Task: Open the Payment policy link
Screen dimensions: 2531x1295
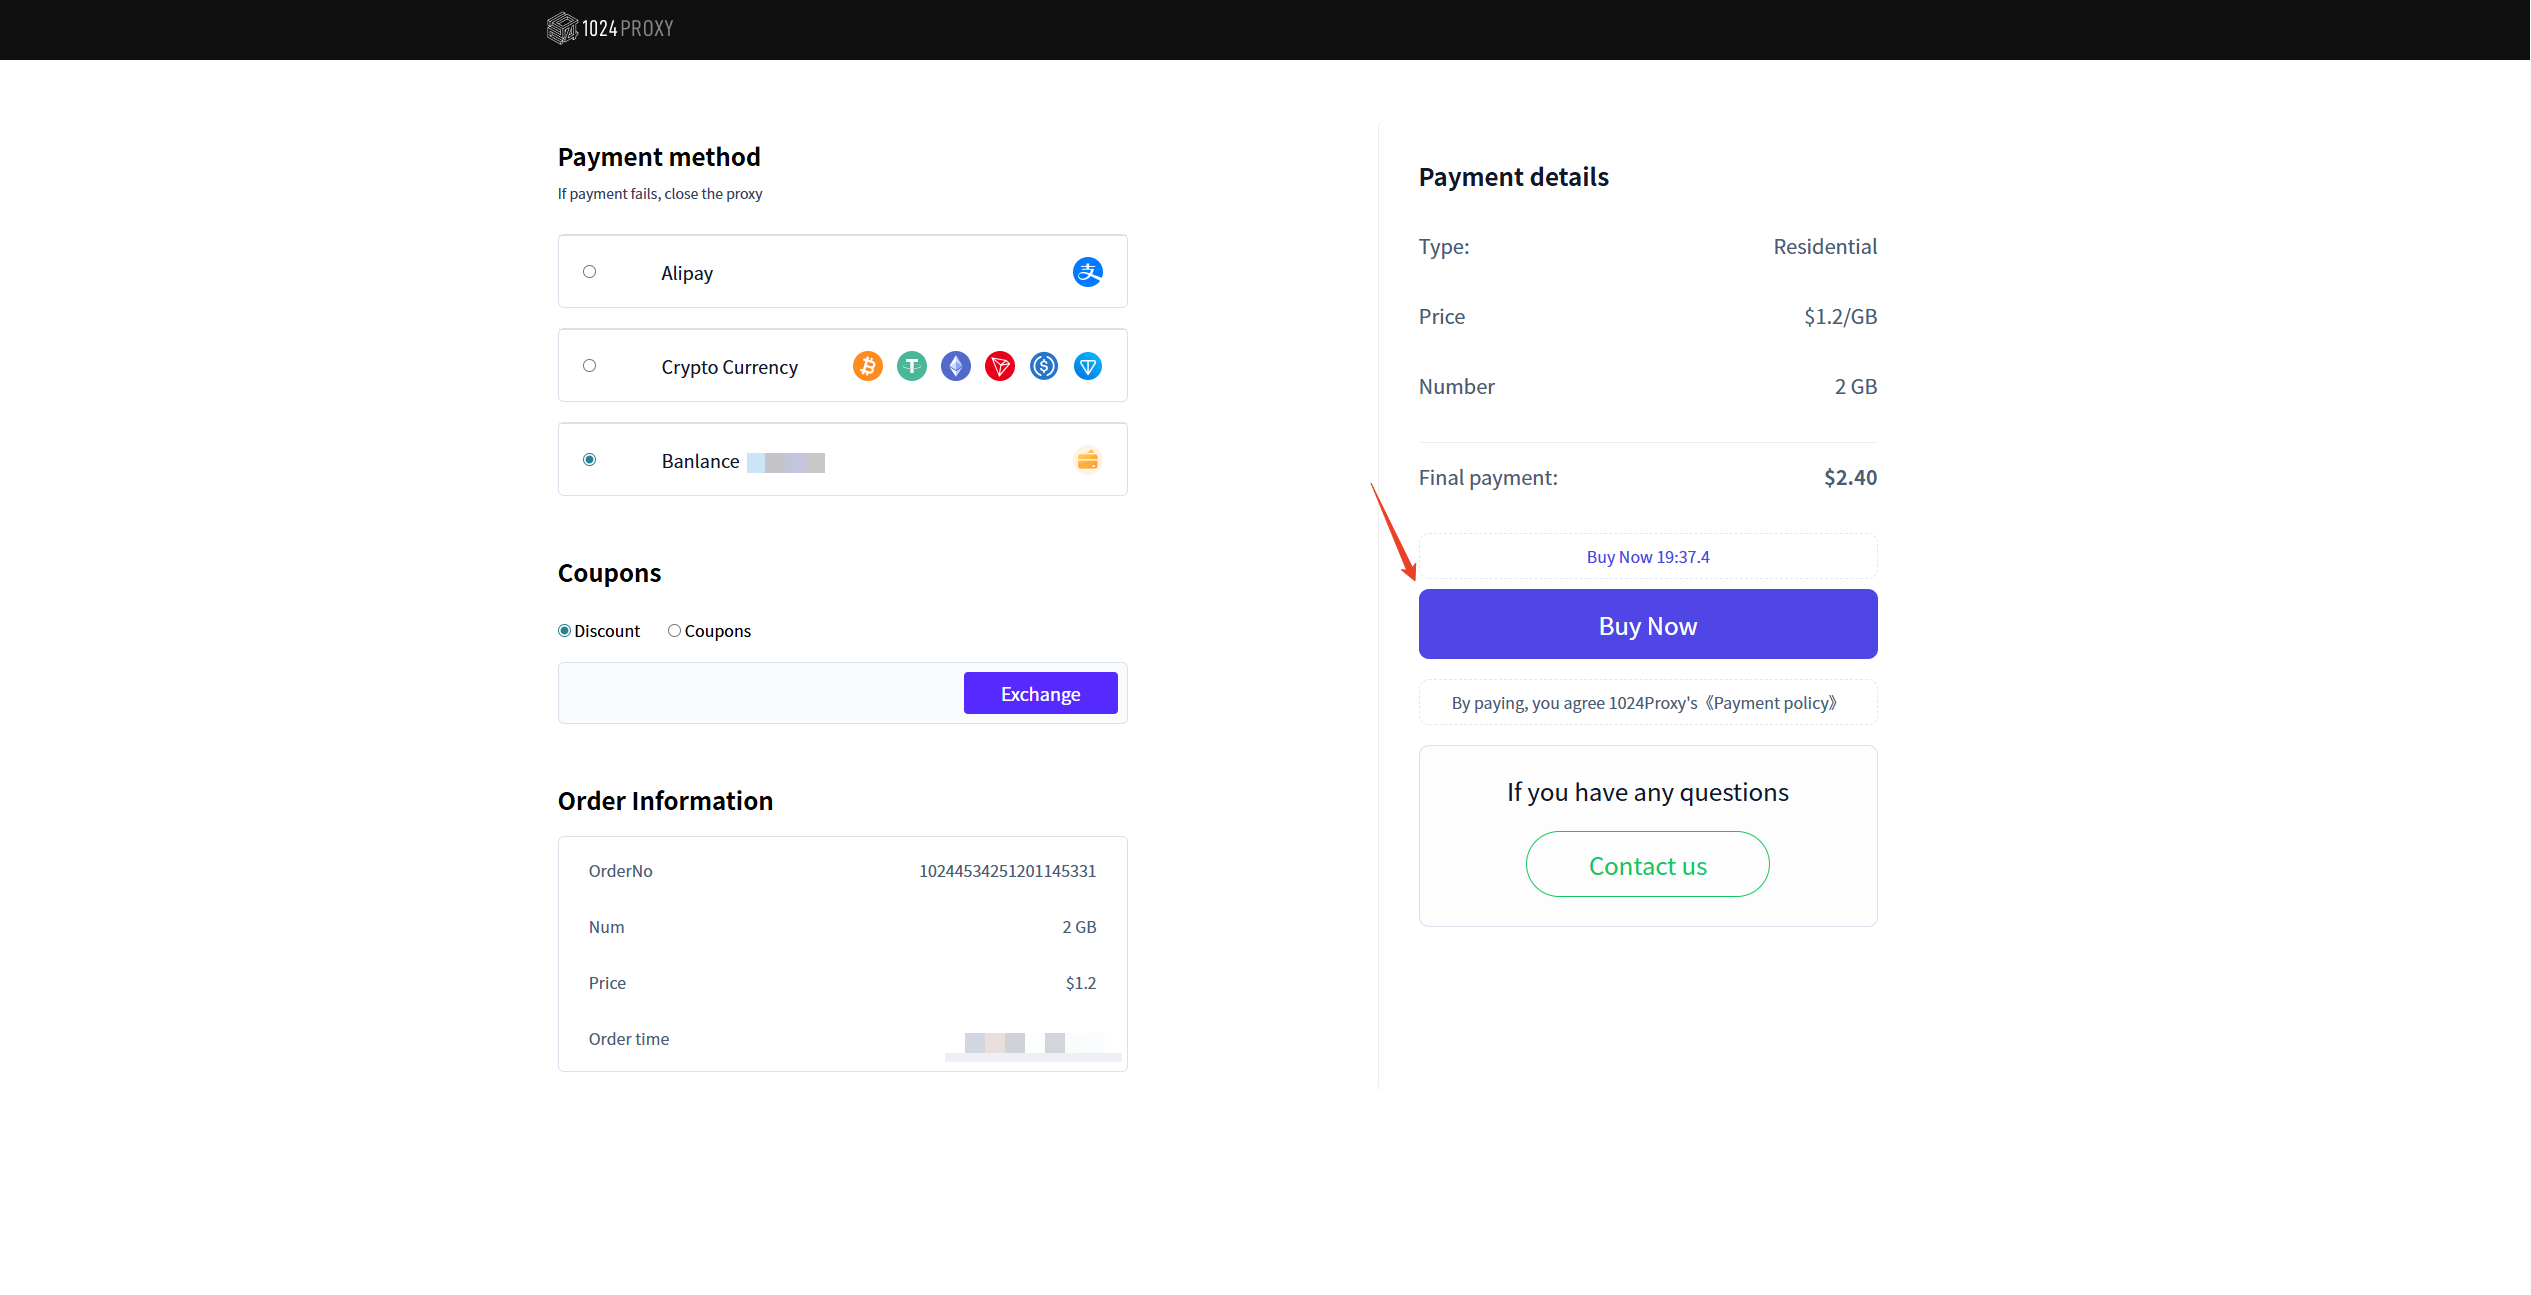Action: (1772, 703)
